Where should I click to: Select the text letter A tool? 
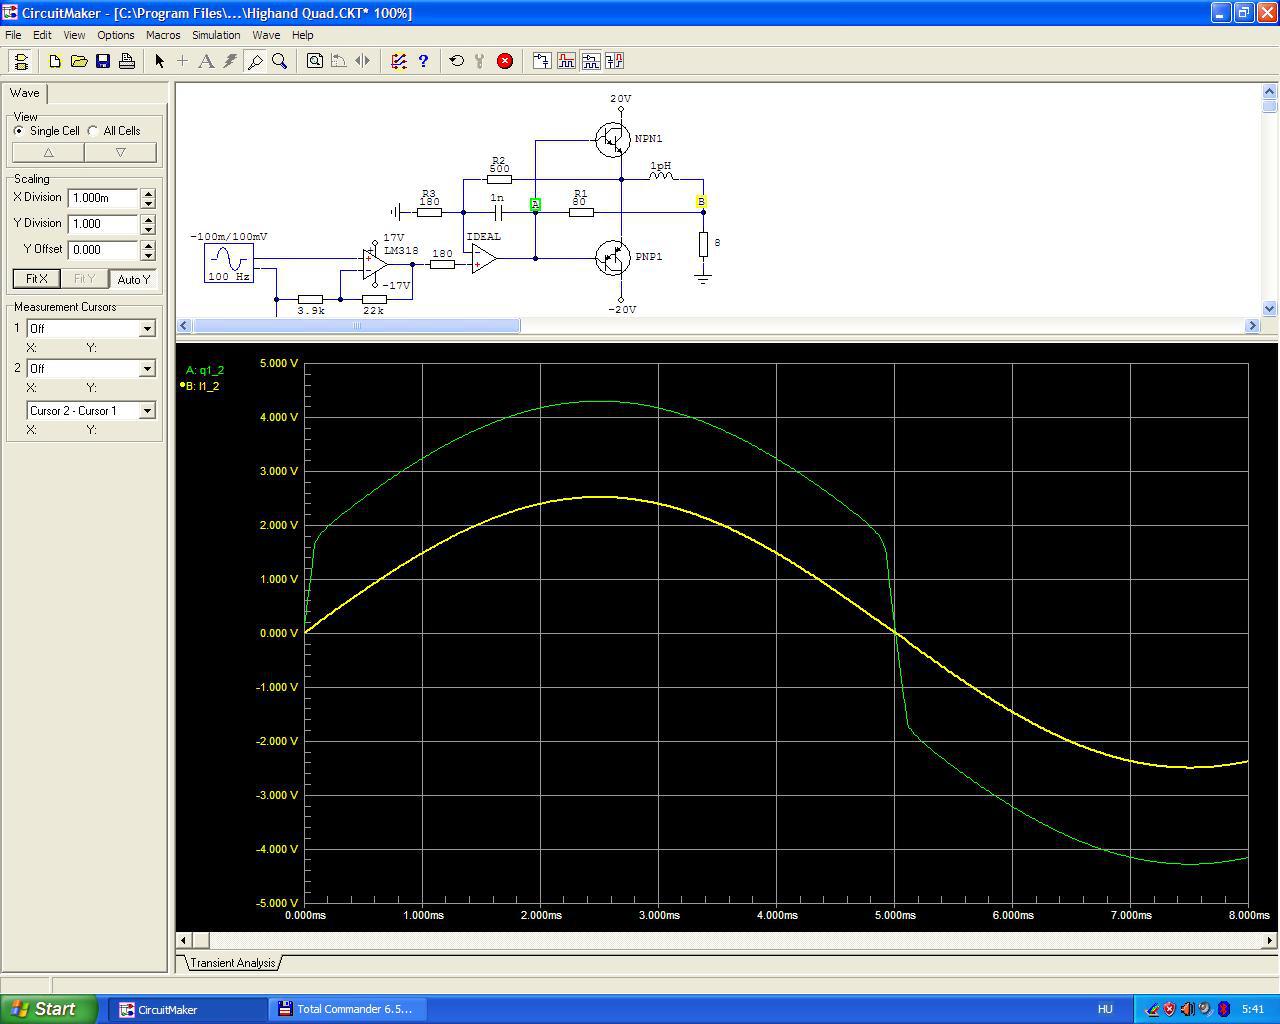point(206,61)
